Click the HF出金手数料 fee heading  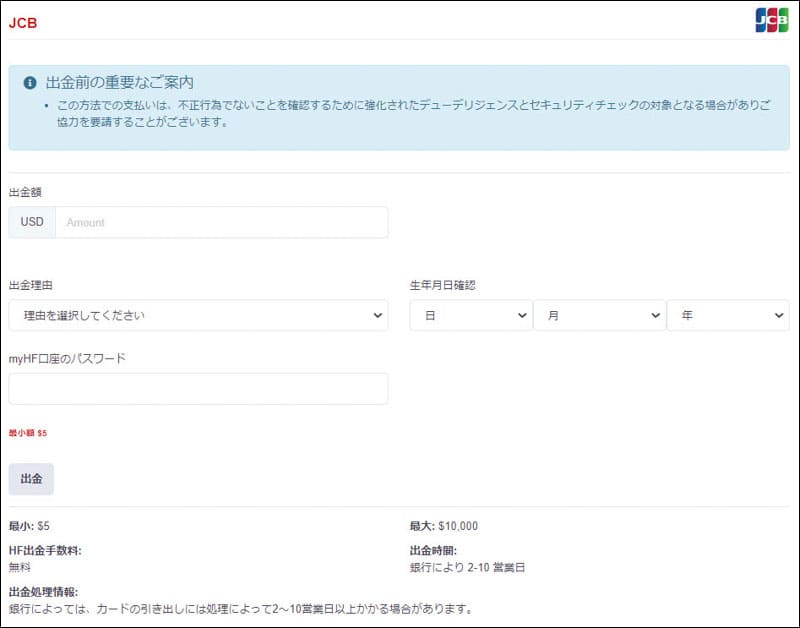45,550
